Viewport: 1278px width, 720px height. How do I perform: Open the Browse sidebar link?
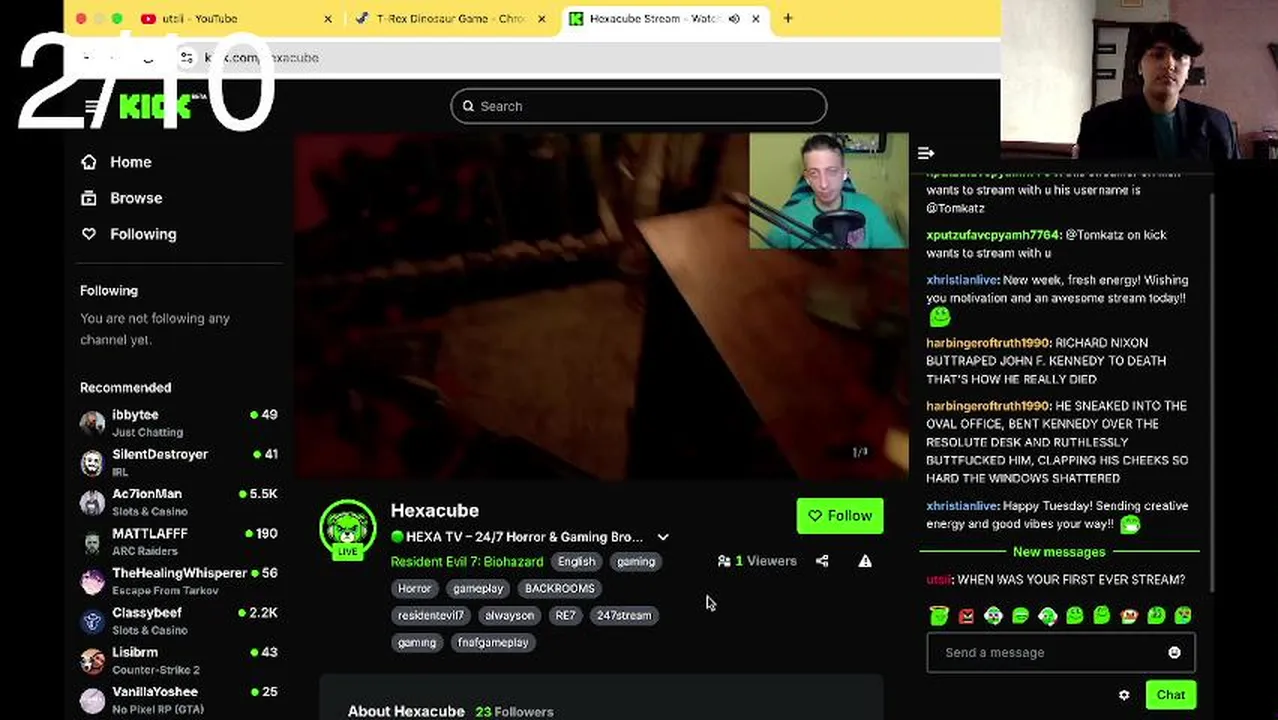pyautogui.click(x=121, y=198)
